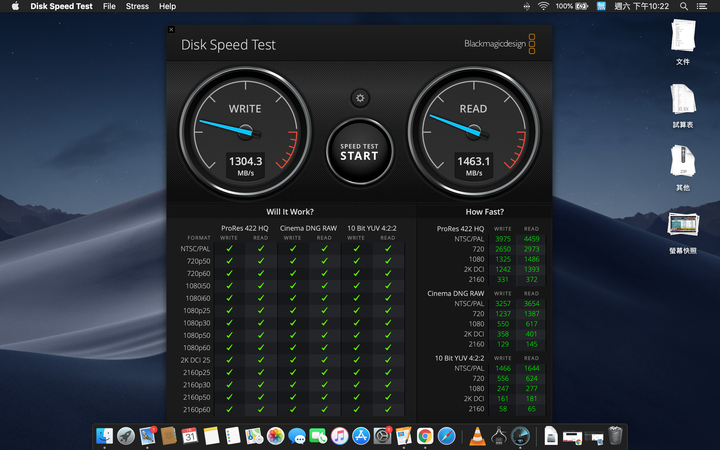Viewport: 720px width, 450px height.
Task: Click ProRes 422 HQ NTSC/PAL write value 3975
Action: [503, 239]
